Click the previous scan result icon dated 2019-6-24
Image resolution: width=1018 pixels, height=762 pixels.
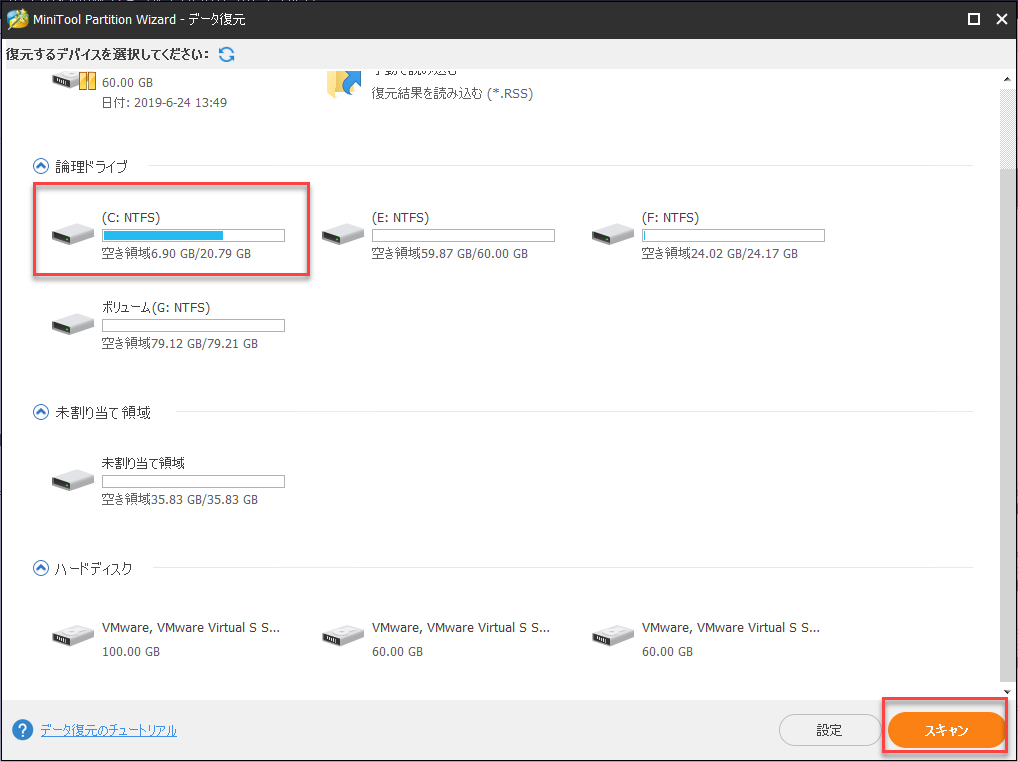(74, 81)
